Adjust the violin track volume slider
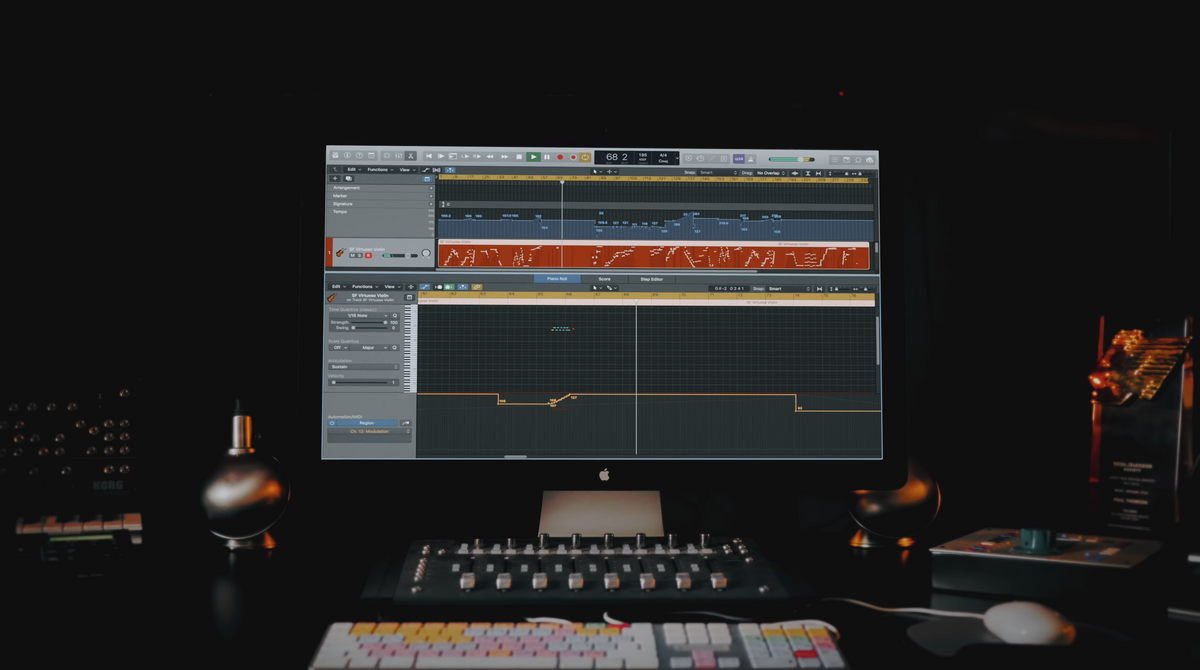 coord(400,256)
